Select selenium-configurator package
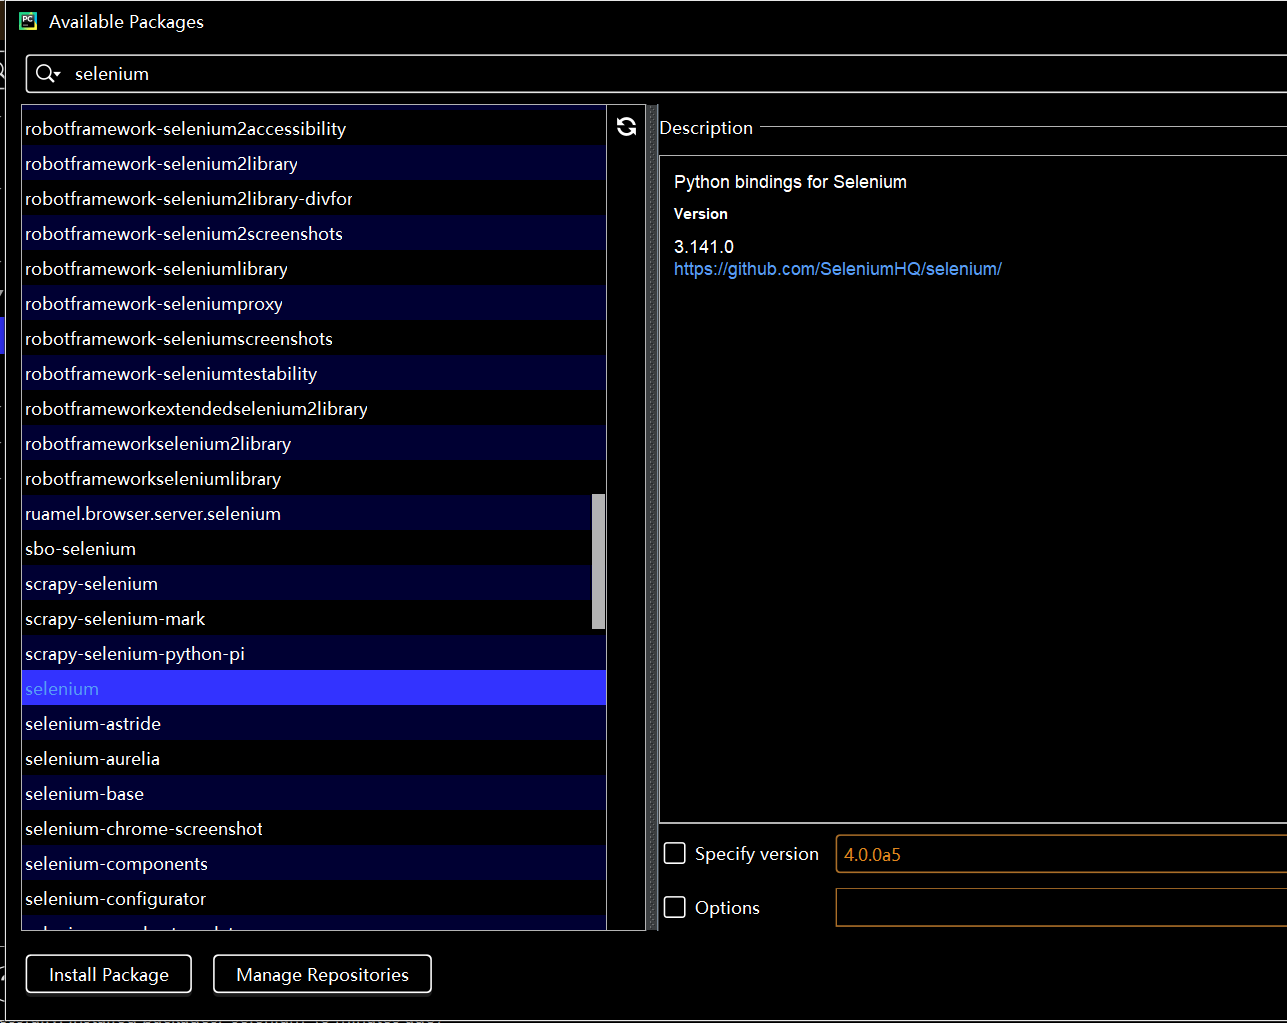Image resolution: width=1287 pixels, height=1023 pixels. click(314, 898)
